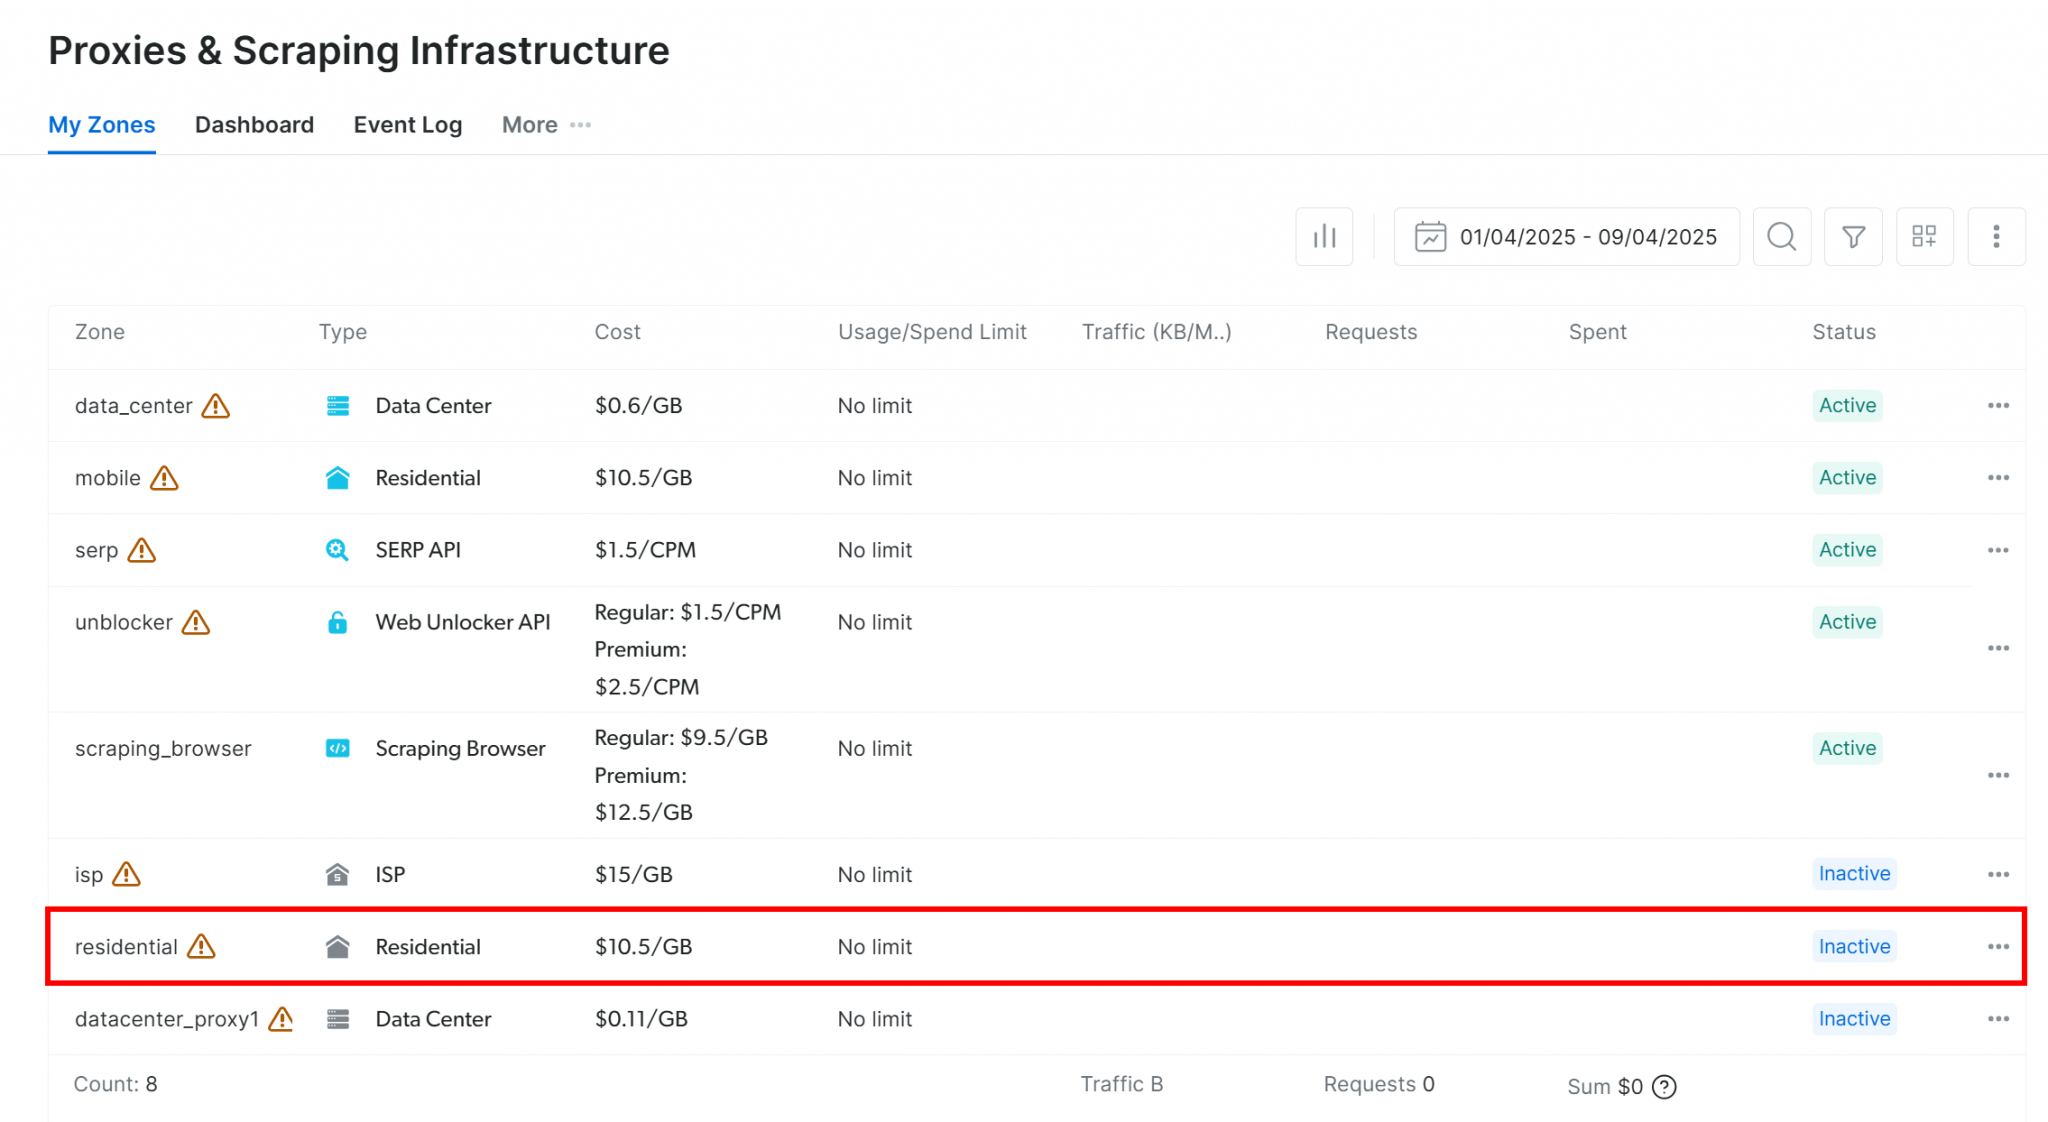
Task: Click the Count: 8 footer text
Action: [116, 1084]
